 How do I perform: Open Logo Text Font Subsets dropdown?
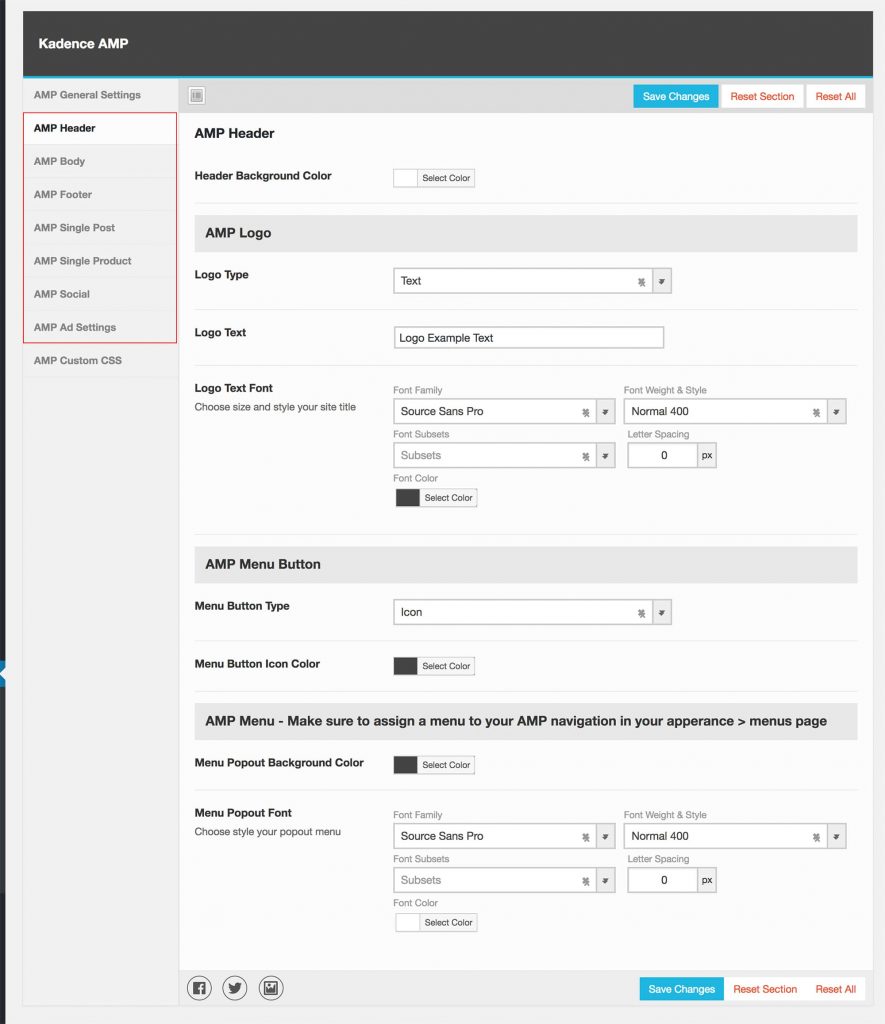coord(605,456)
